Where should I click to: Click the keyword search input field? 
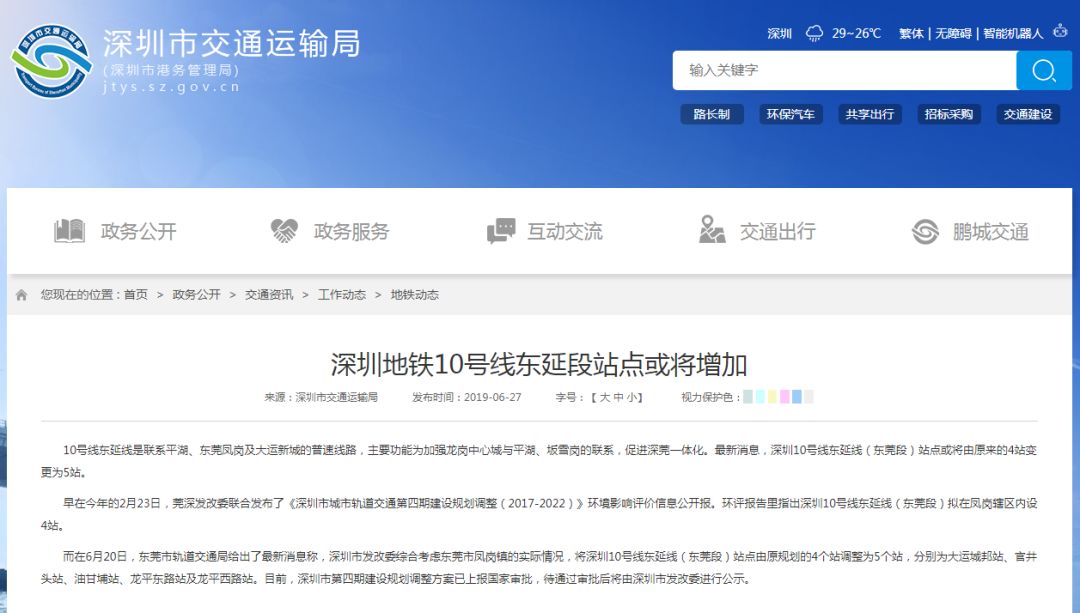pos(844,70)
